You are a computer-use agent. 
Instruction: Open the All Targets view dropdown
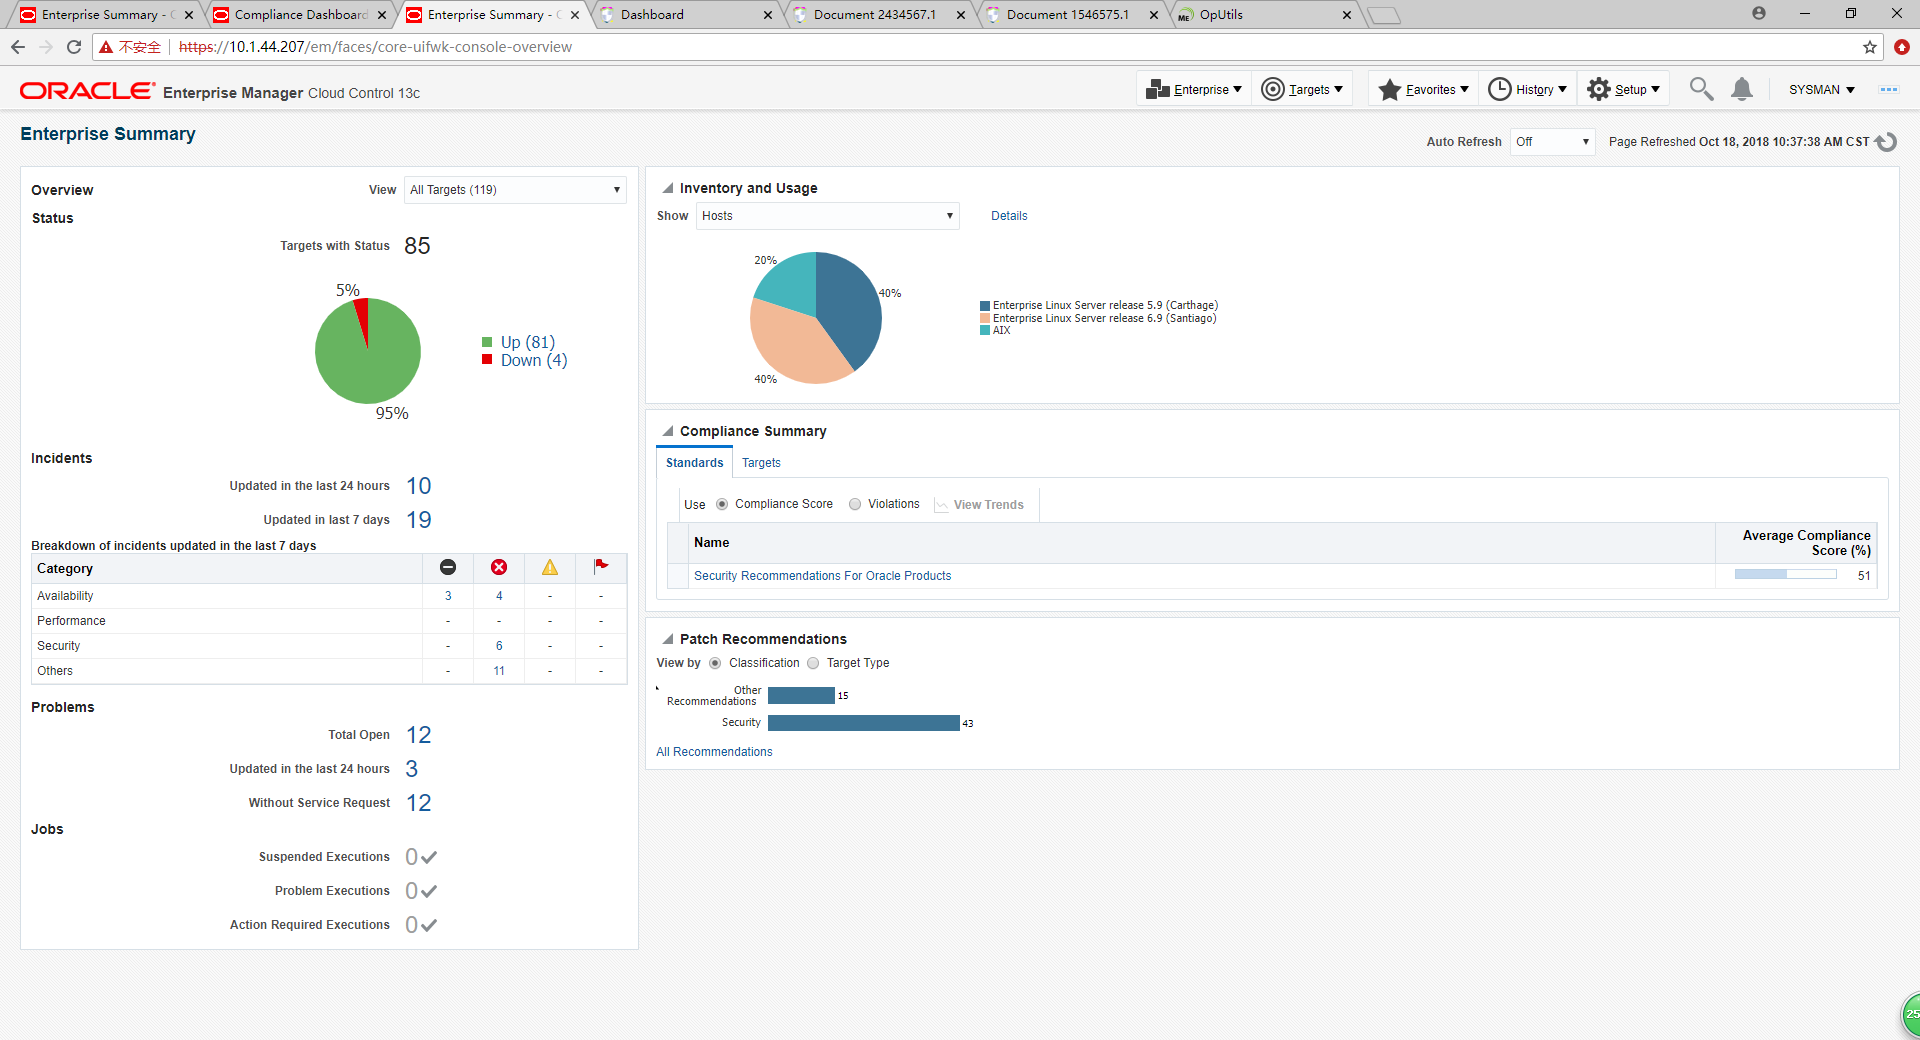[515, 190]
